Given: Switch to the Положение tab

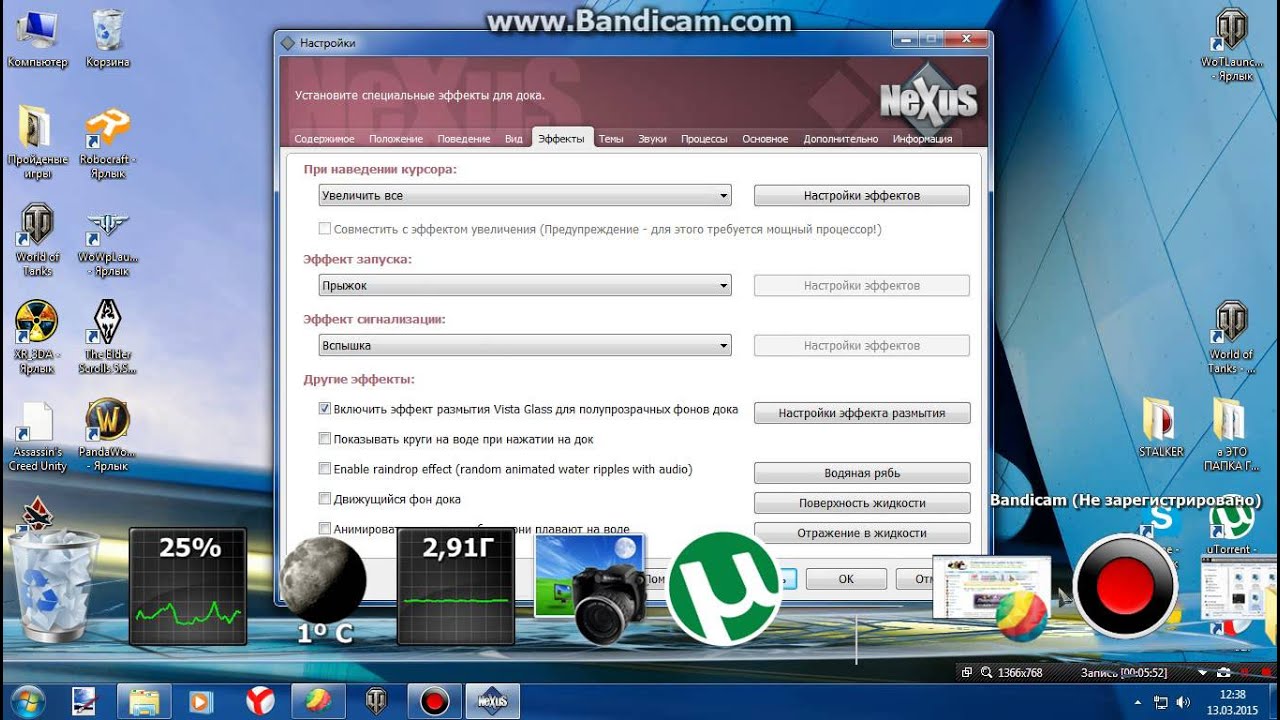Looking at the screenshot, I should point(396,139).
